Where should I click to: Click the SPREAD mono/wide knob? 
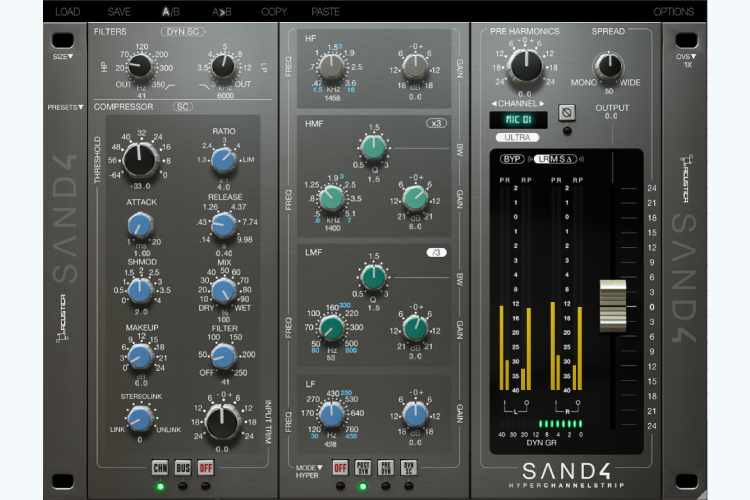tap(609, 66)
